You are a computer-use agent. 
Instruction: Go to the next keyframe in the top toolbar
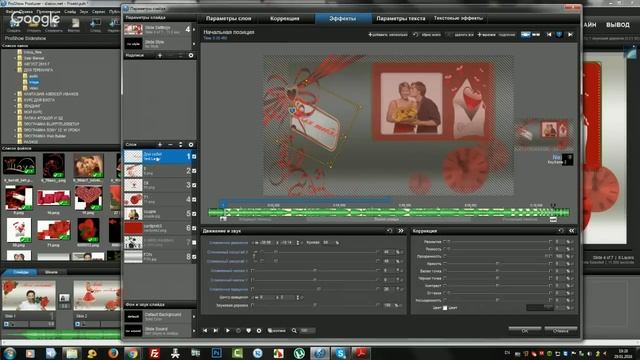[570, 35]
